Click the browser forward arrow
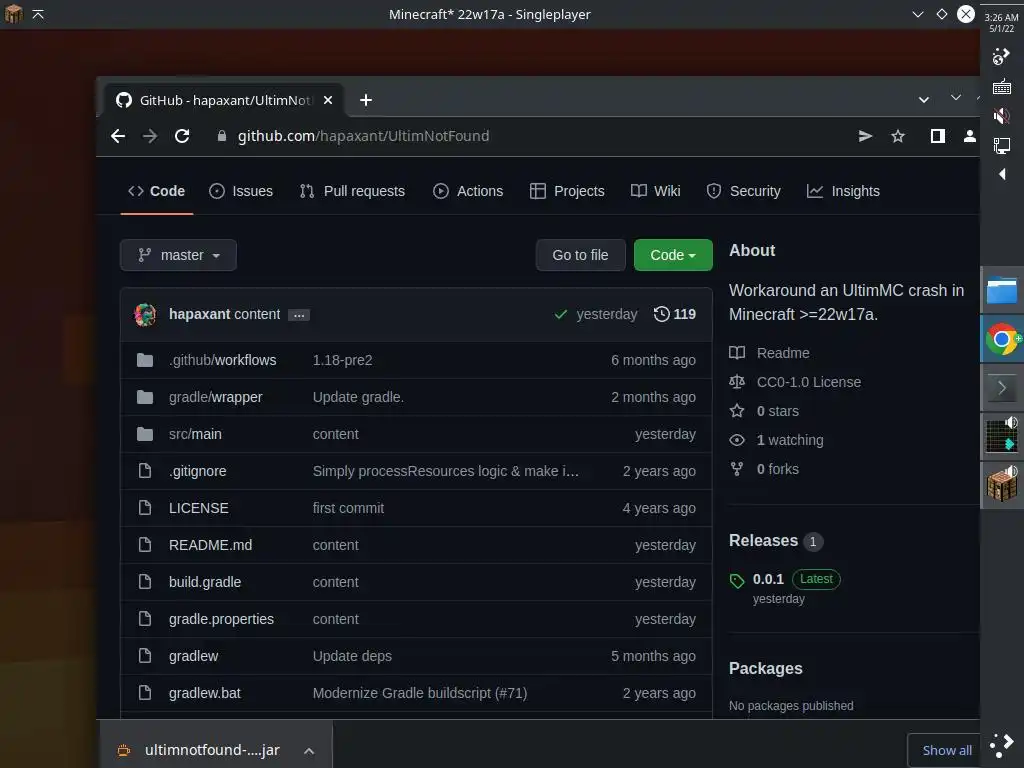This screenshot has width=1024, height=768. [x=150, y=136]
